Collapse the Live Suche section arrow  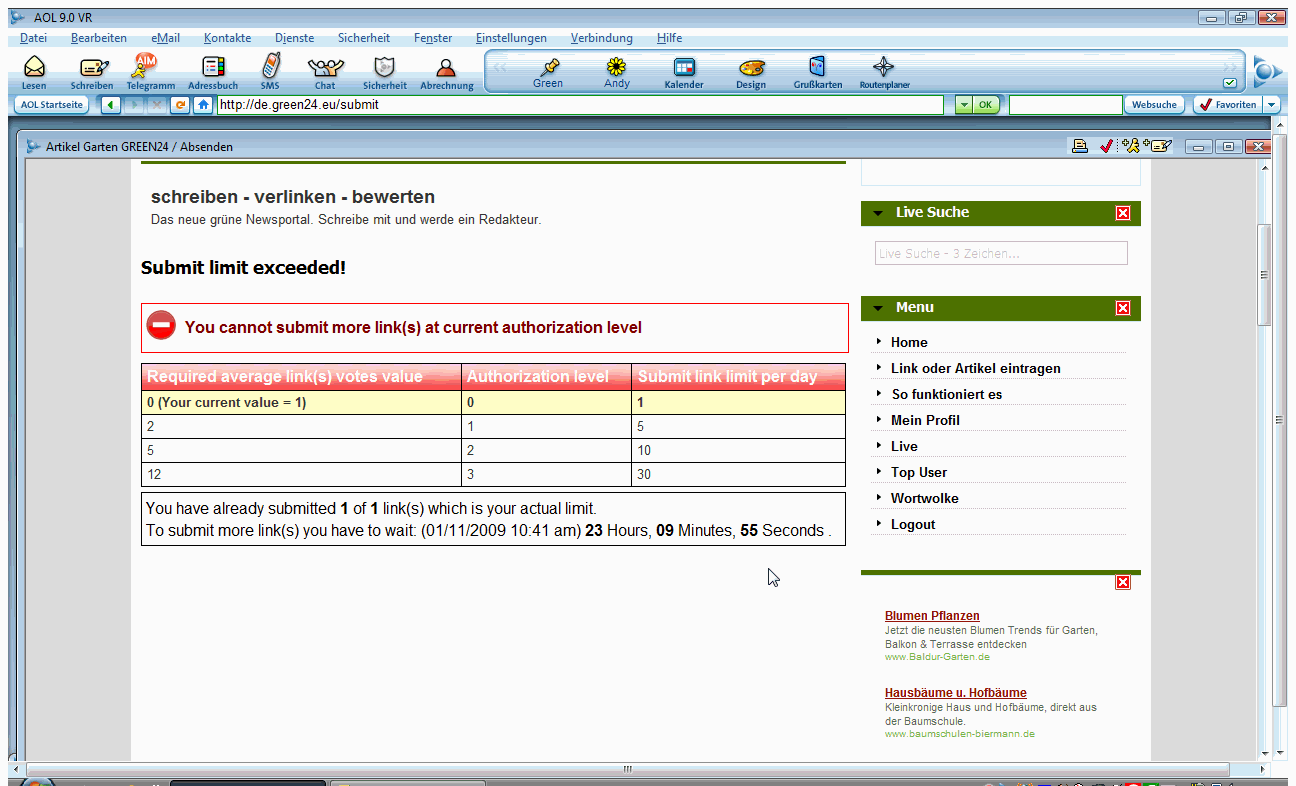tap(878, 213)
